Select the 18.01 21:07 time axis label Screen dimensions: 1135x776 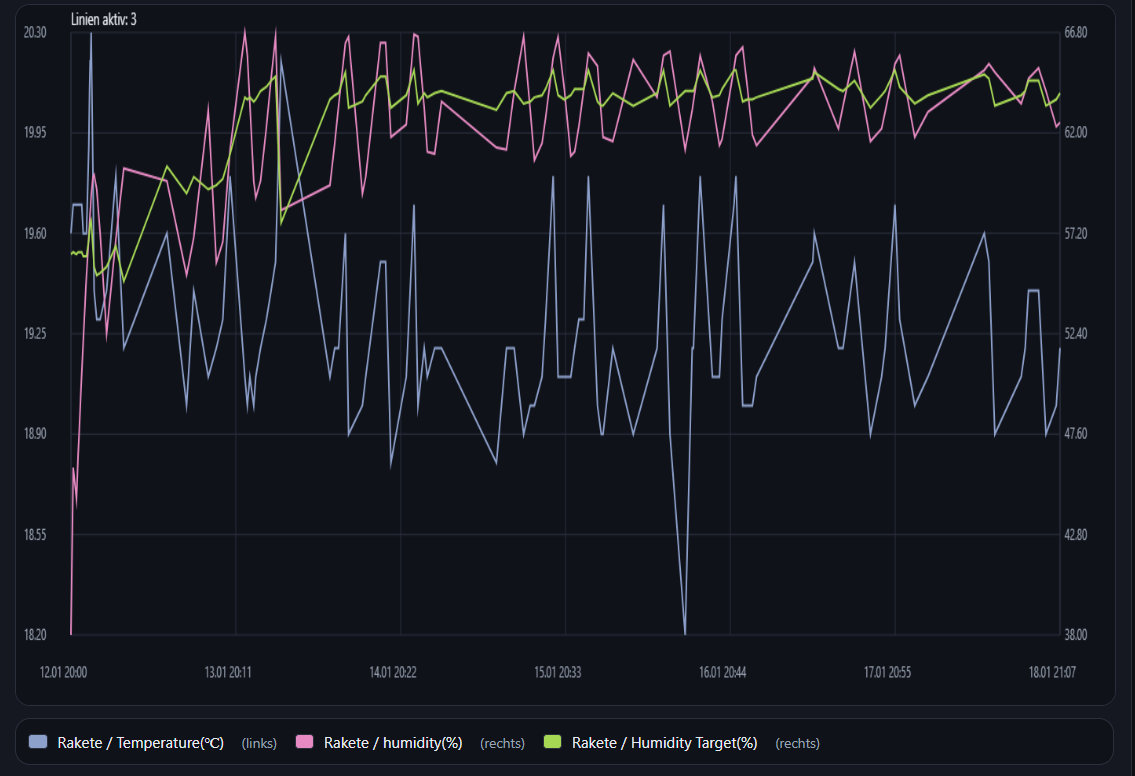point(1052,672)
